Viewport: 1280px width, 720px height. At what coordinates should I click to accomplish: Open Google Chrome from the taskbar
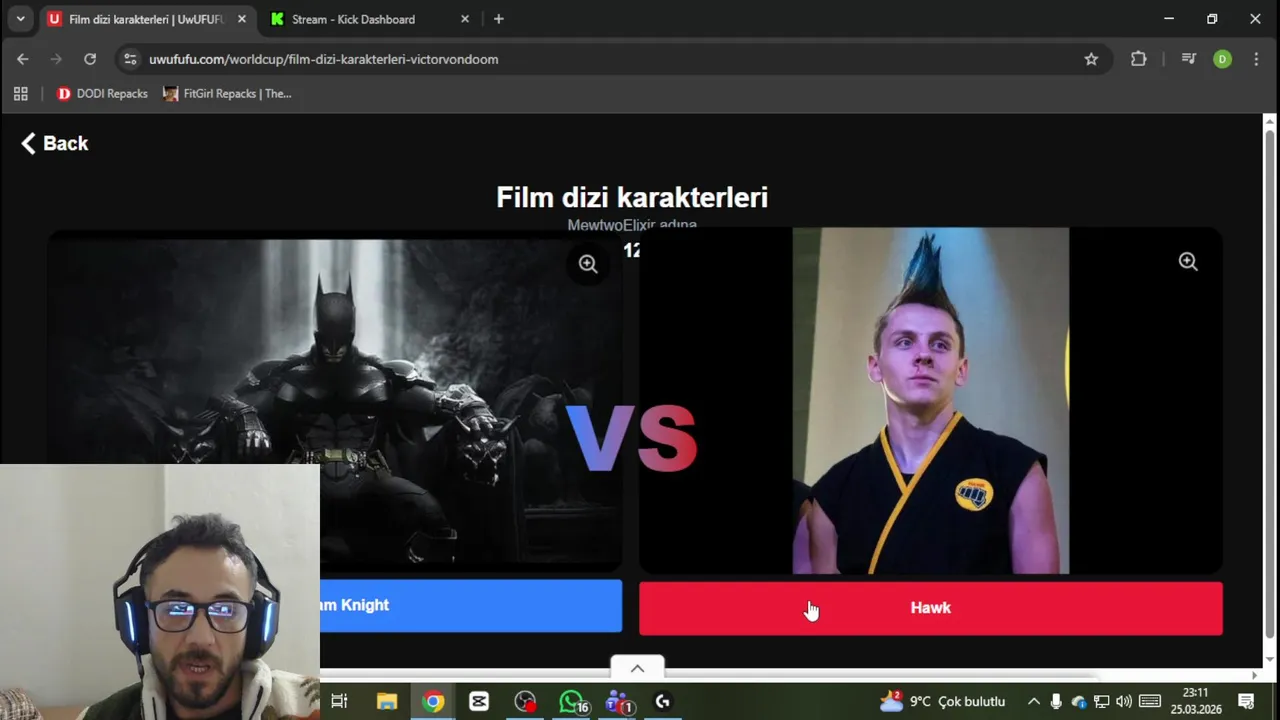pyautogui.click(x=433, y=701)
